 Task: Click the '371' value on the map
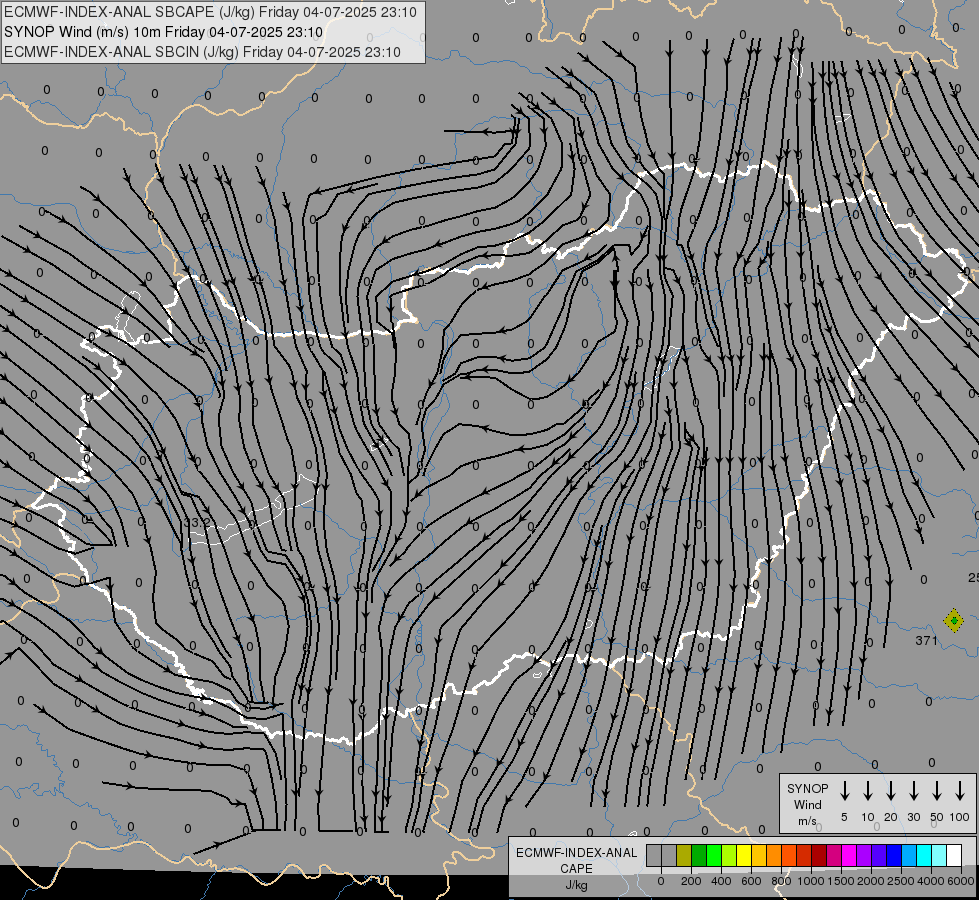click(x=927, y=640)
